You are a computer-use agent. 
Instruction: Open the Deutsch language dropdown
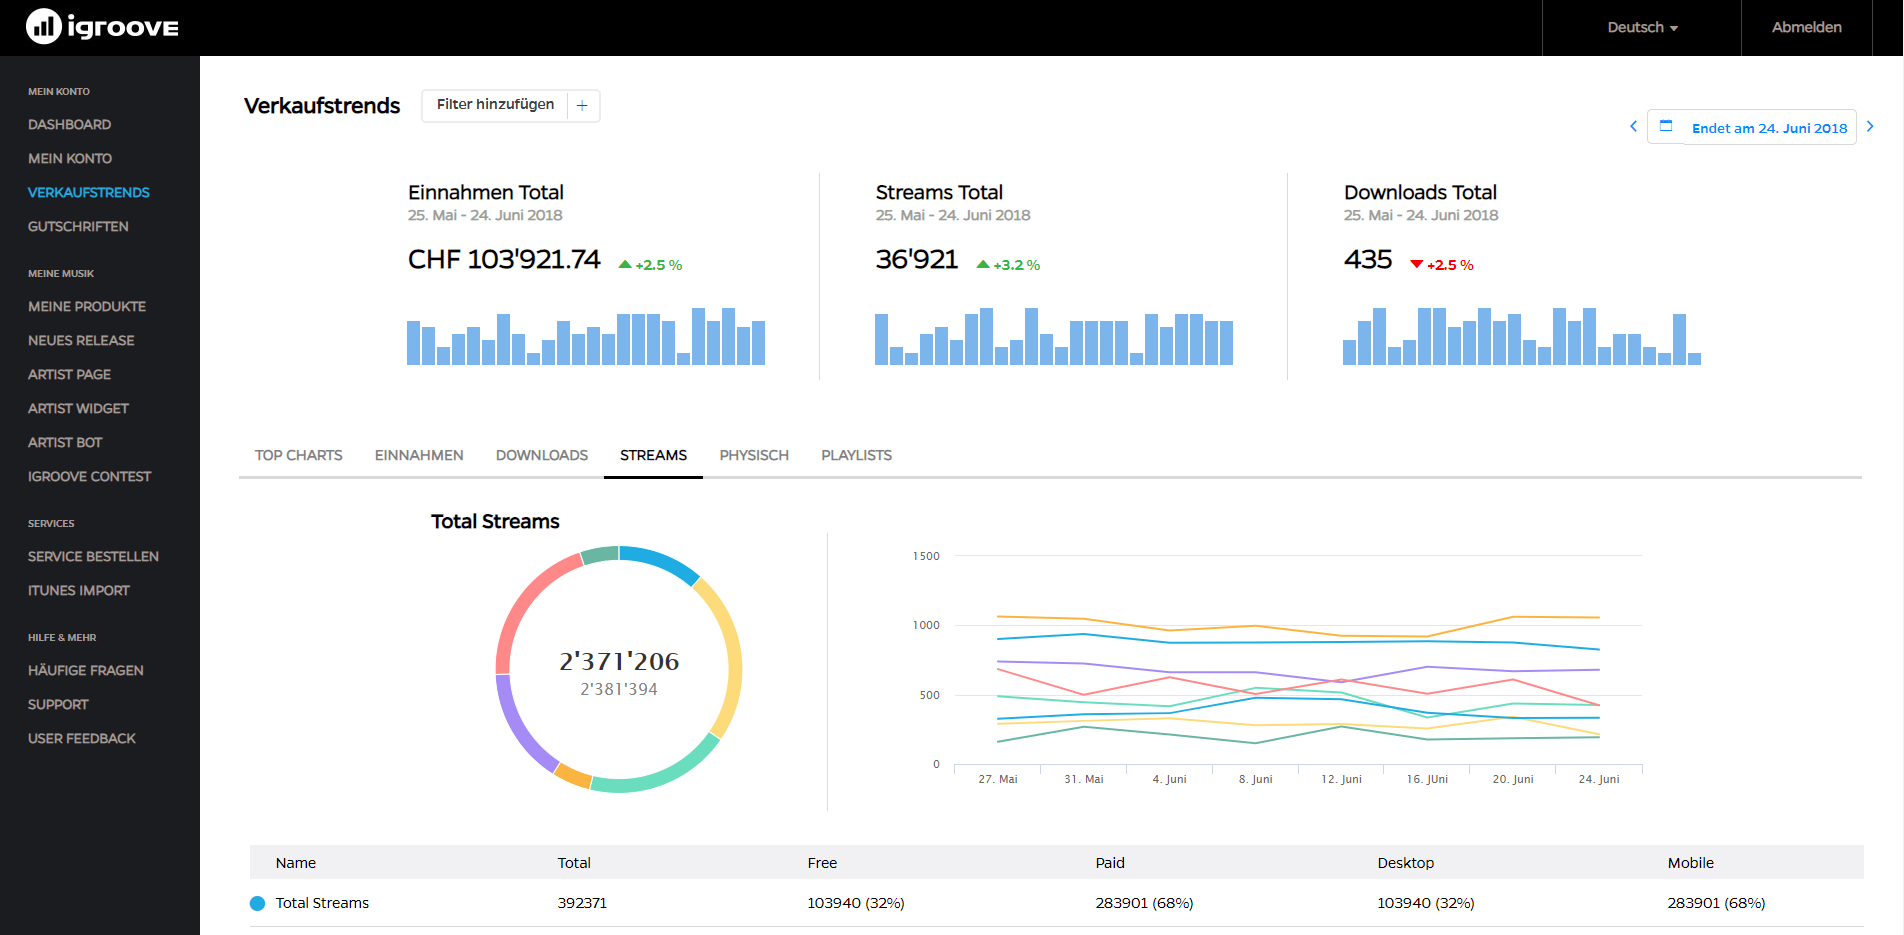1642,28
